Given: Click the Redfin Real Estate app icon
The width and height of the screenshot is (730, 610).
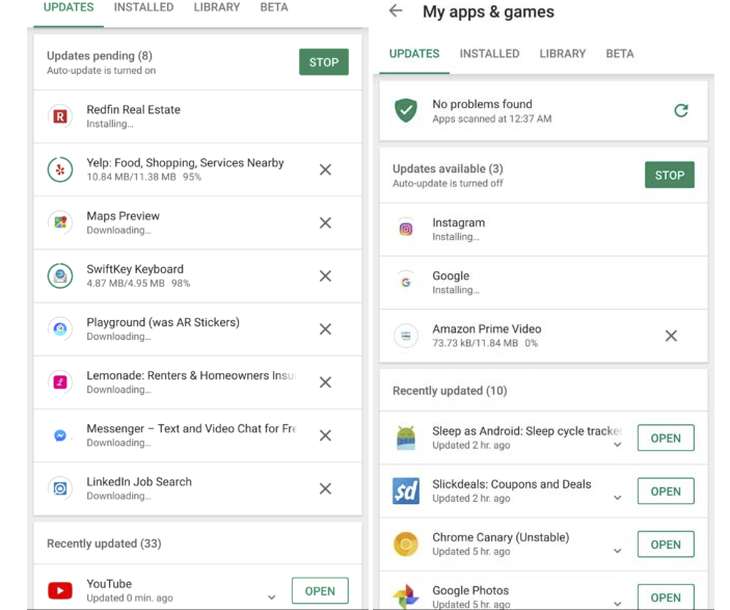Looking at the screenshot, I should pos(60,116).
